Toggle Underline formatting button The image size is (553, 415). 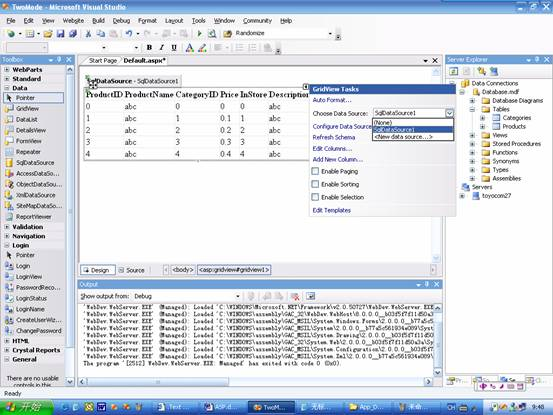pyautogui.click(x=174, y=47)
